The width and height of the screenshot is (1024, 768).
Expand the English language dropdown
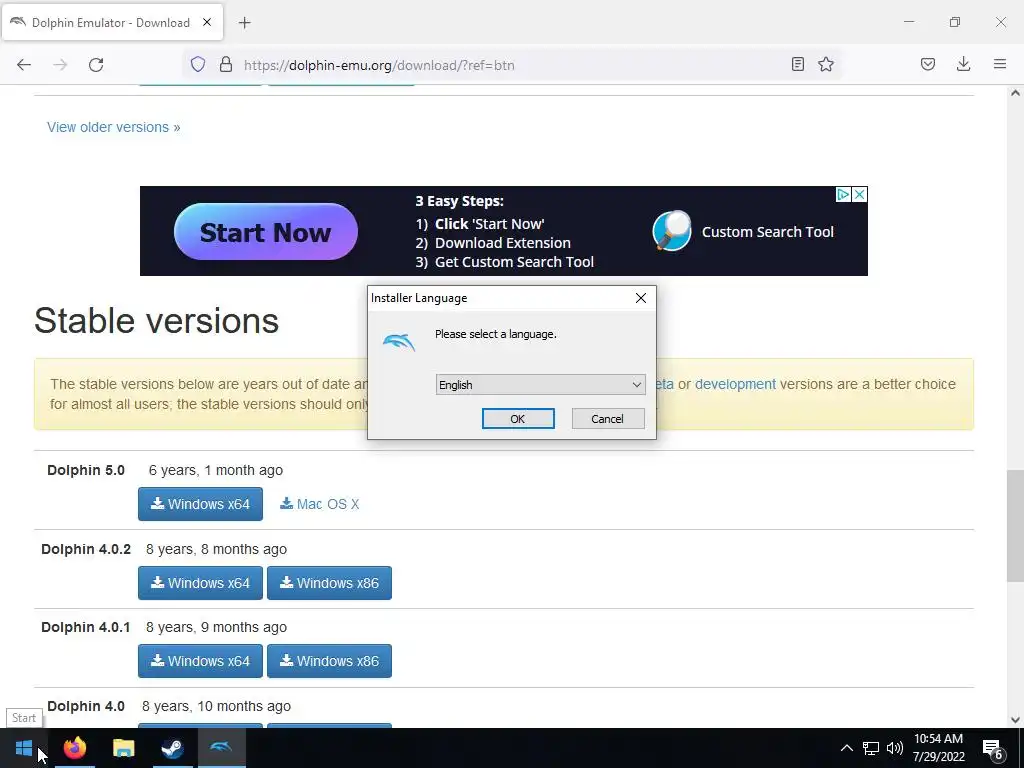[x=541, y=385]
